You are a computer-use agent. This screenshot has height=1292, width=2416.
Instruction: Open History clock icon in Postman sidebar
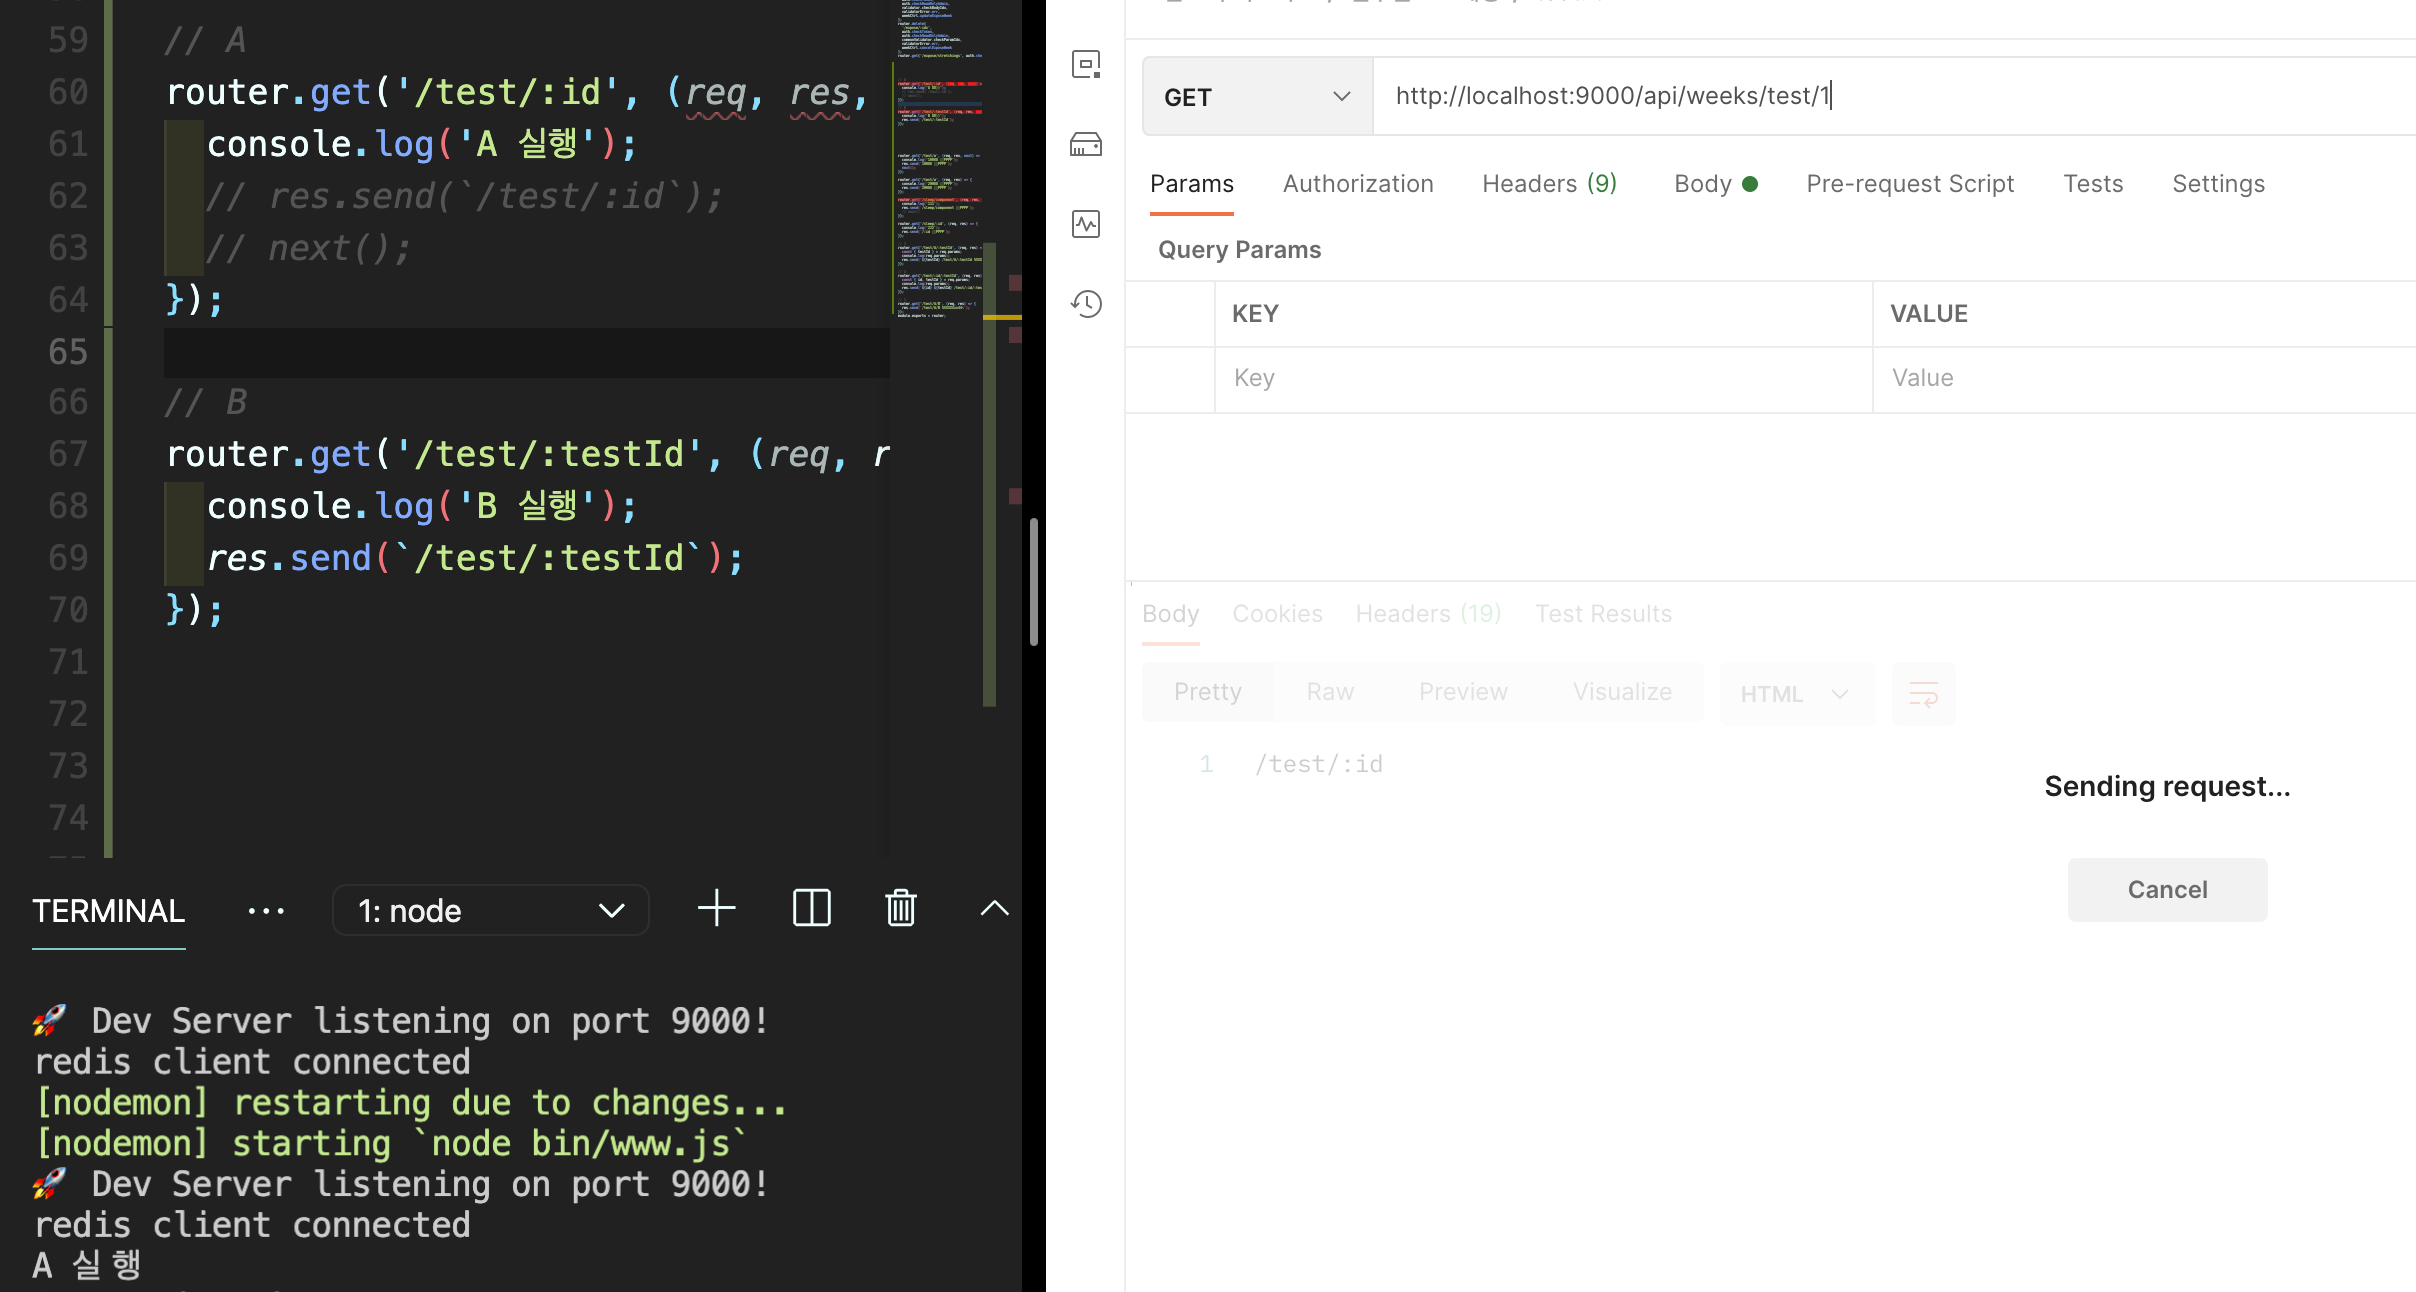1086,304
